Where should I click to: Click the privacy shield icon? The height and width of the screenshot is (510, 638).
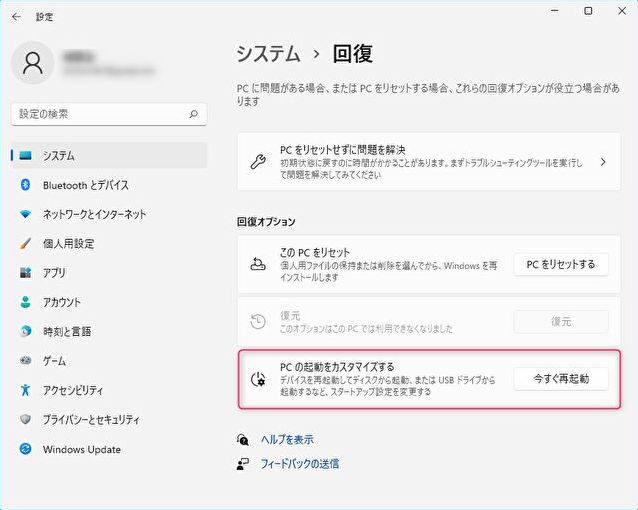25,419
